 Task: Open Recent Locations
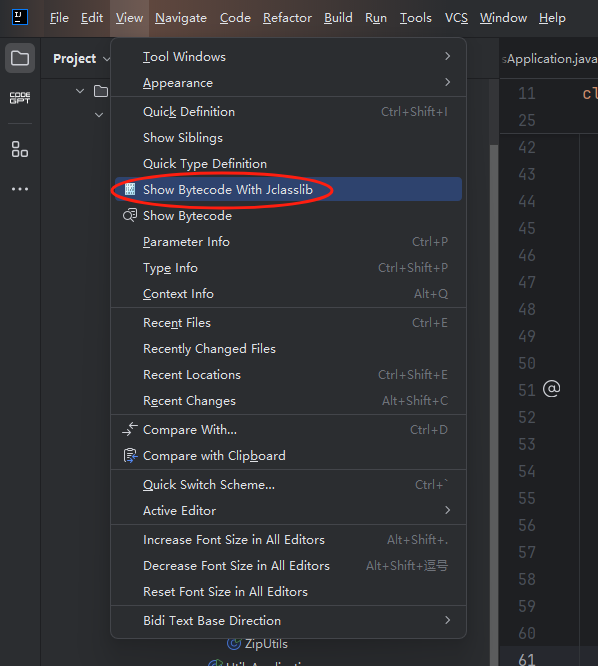coord(288,374)
